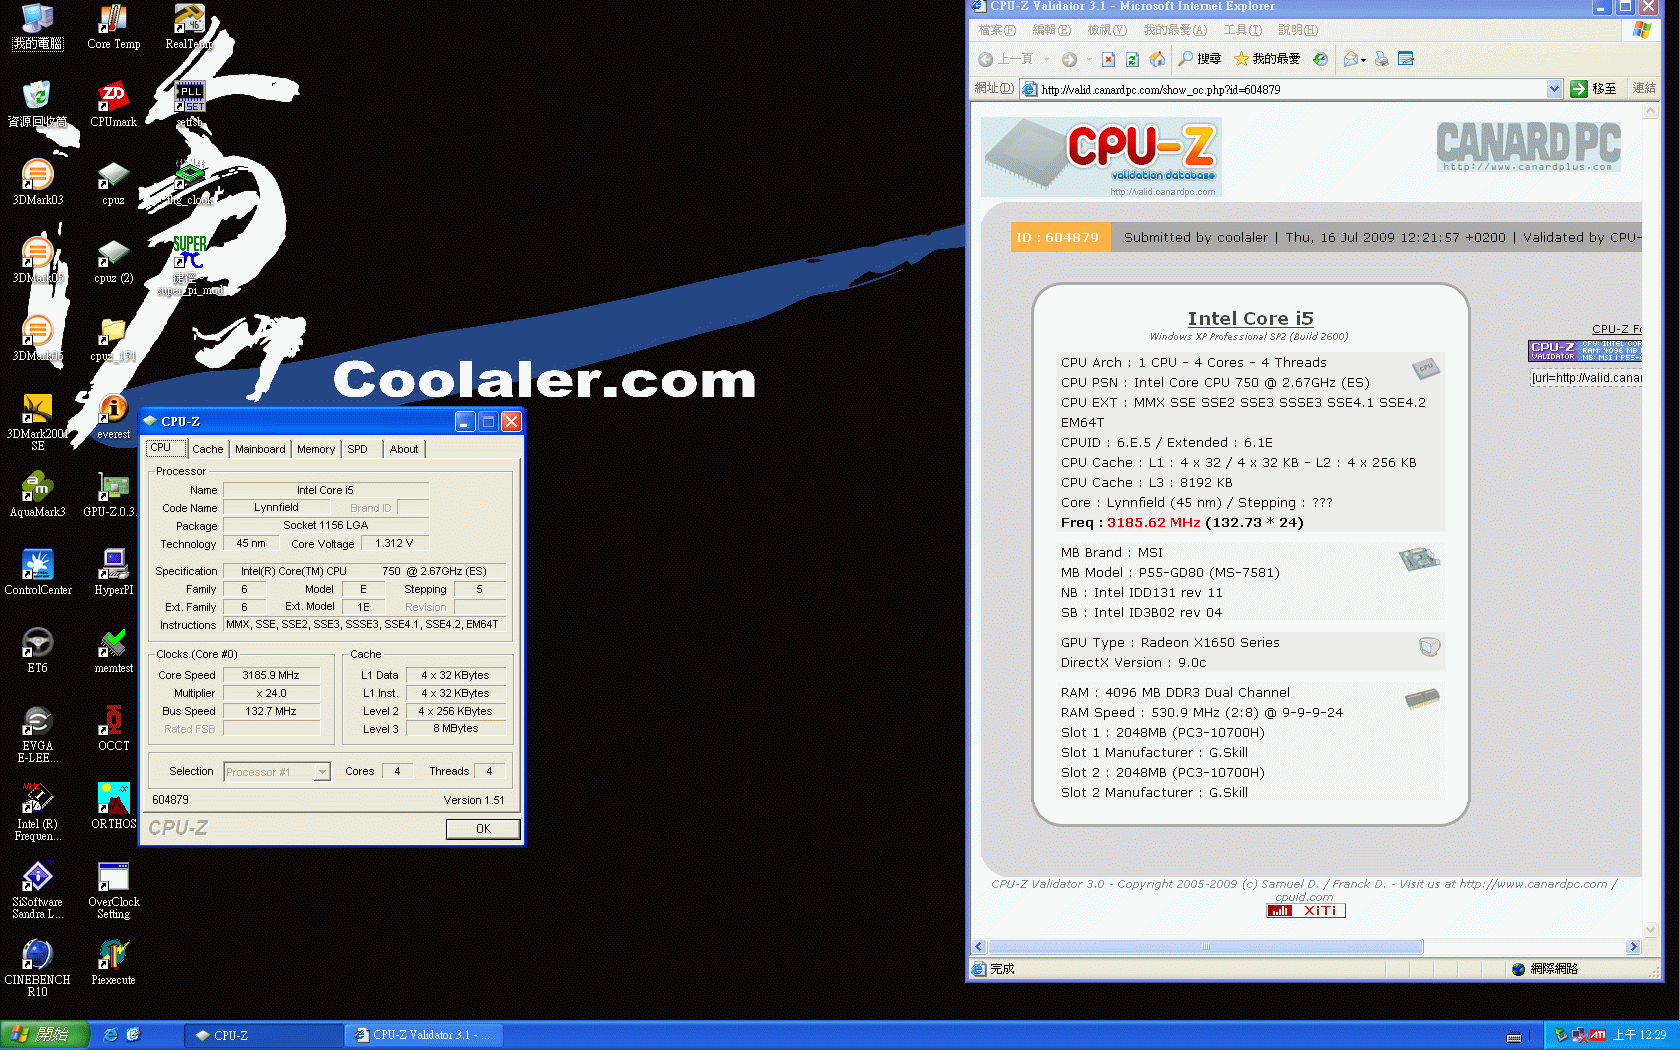
Task: Open the ORTHOS desktop shortcut
Action: pos(113,807)
